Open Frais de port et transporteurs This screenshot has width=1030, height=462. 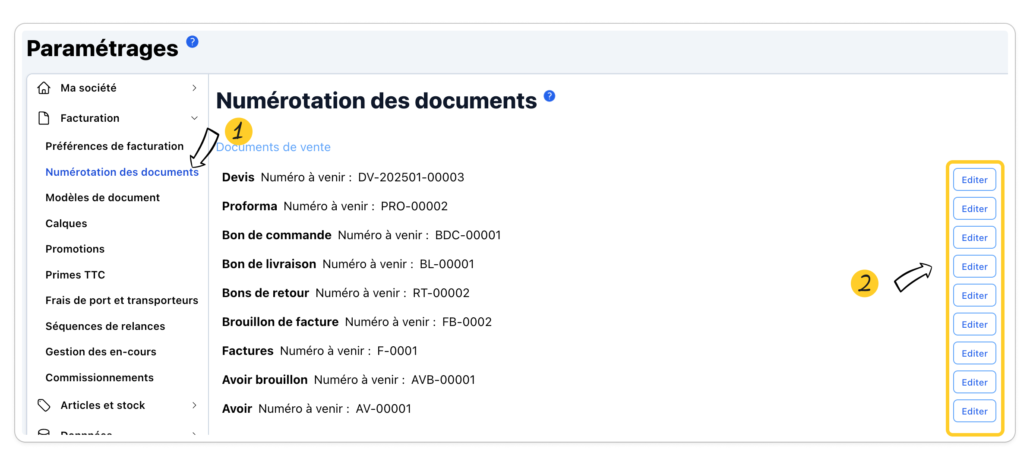pos(121,300)
